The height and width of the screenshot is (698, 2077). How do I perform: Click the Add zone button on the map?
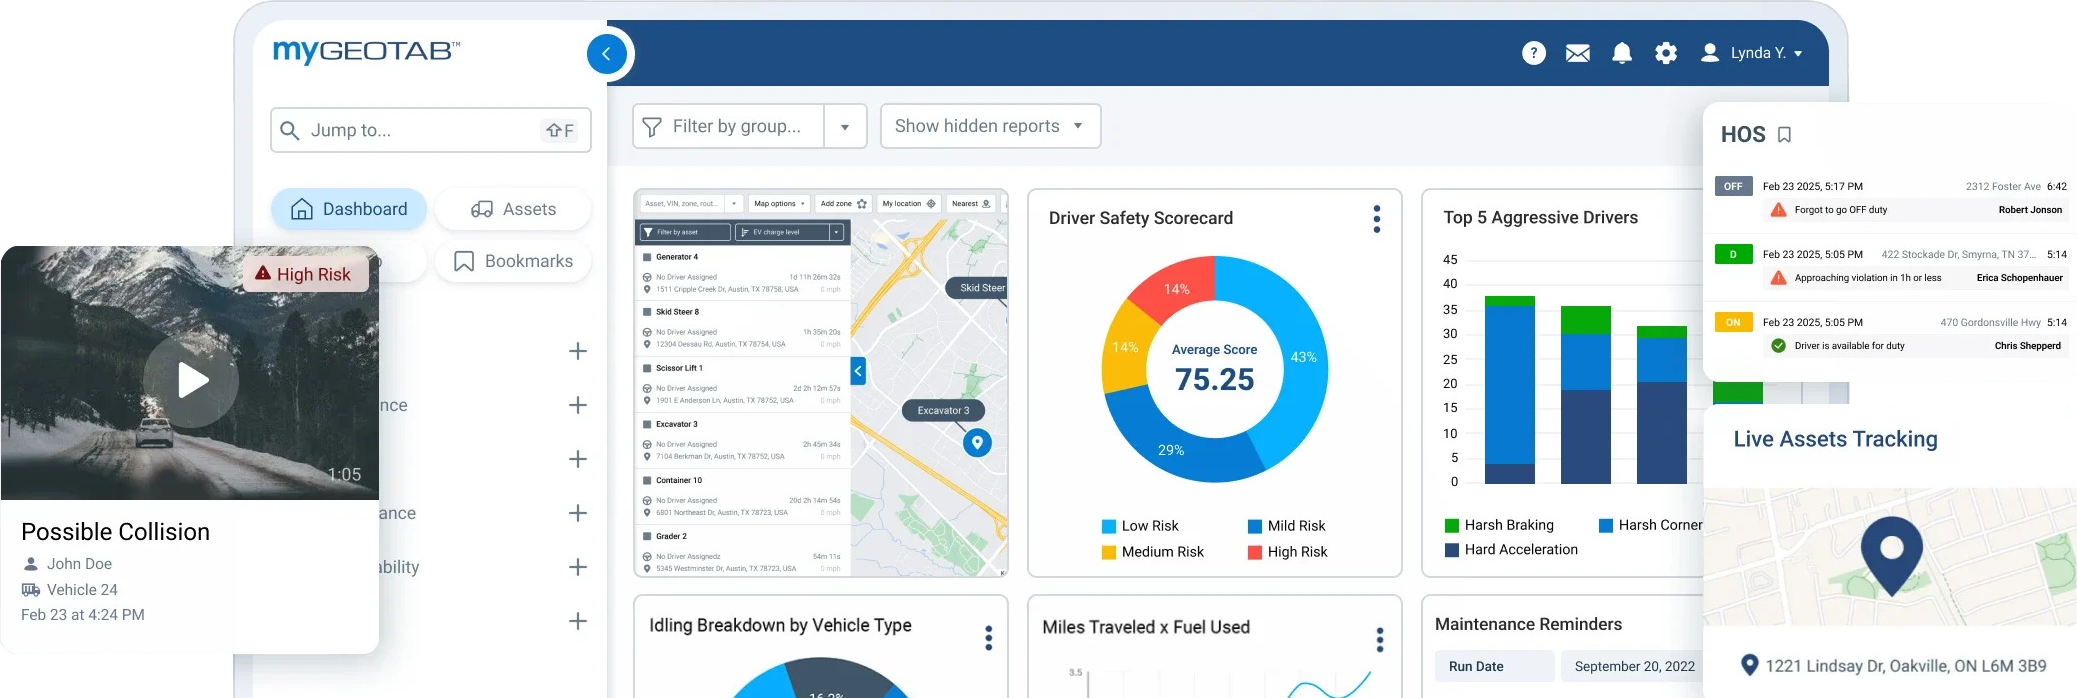[843, 204]
